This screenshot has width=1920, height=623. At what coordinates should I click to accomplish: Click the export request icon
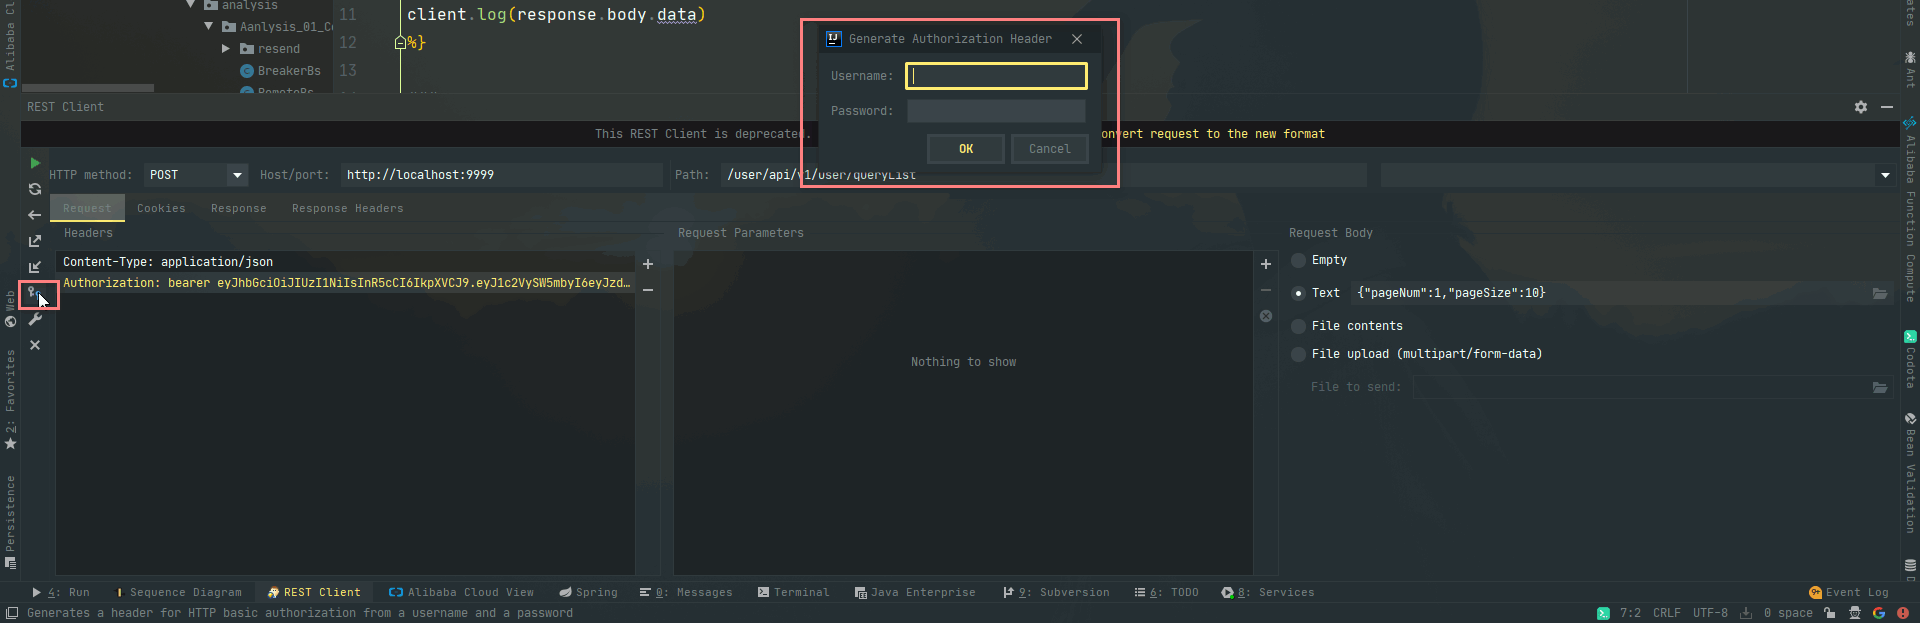pos(35,241)
